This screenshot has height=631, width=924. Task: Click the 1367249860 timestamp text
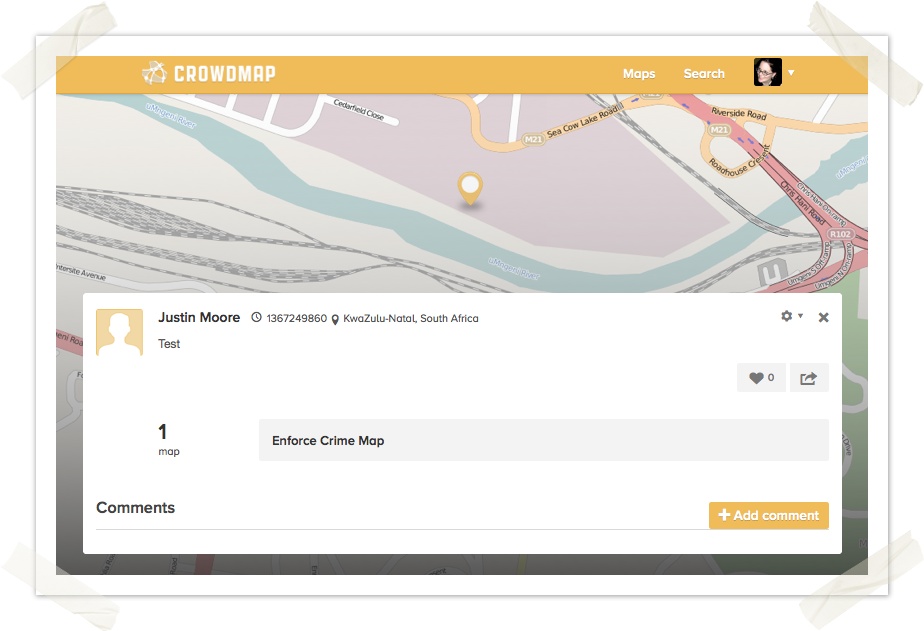tap(296, 319)
